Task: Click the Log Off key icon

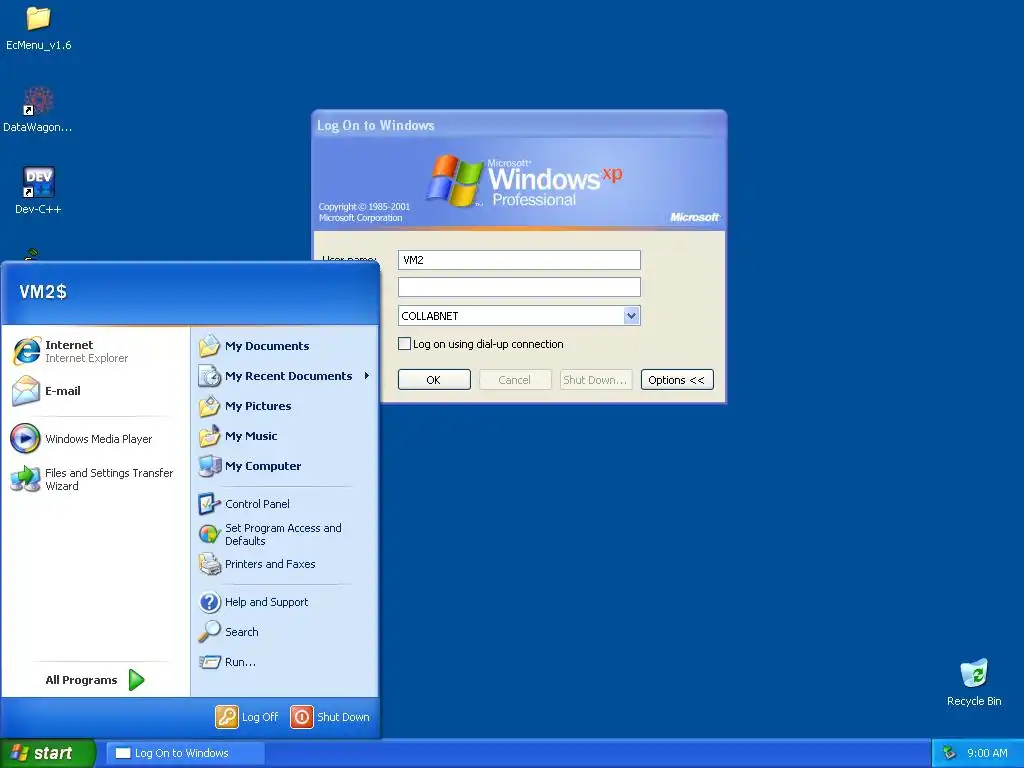Action: click(x=227, y=716)
